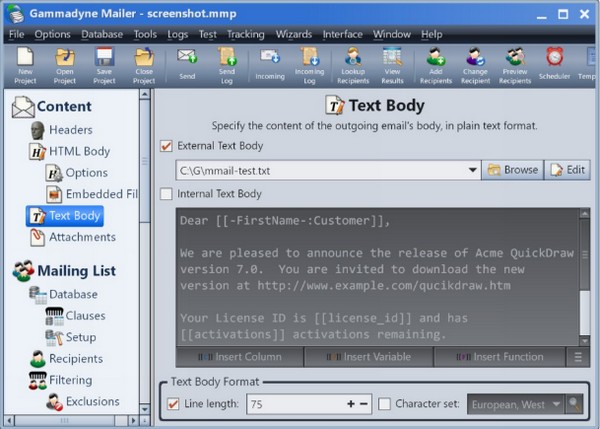Uncheck the External Text Body checkbox

pyautogui.click(x=166, y=147)
